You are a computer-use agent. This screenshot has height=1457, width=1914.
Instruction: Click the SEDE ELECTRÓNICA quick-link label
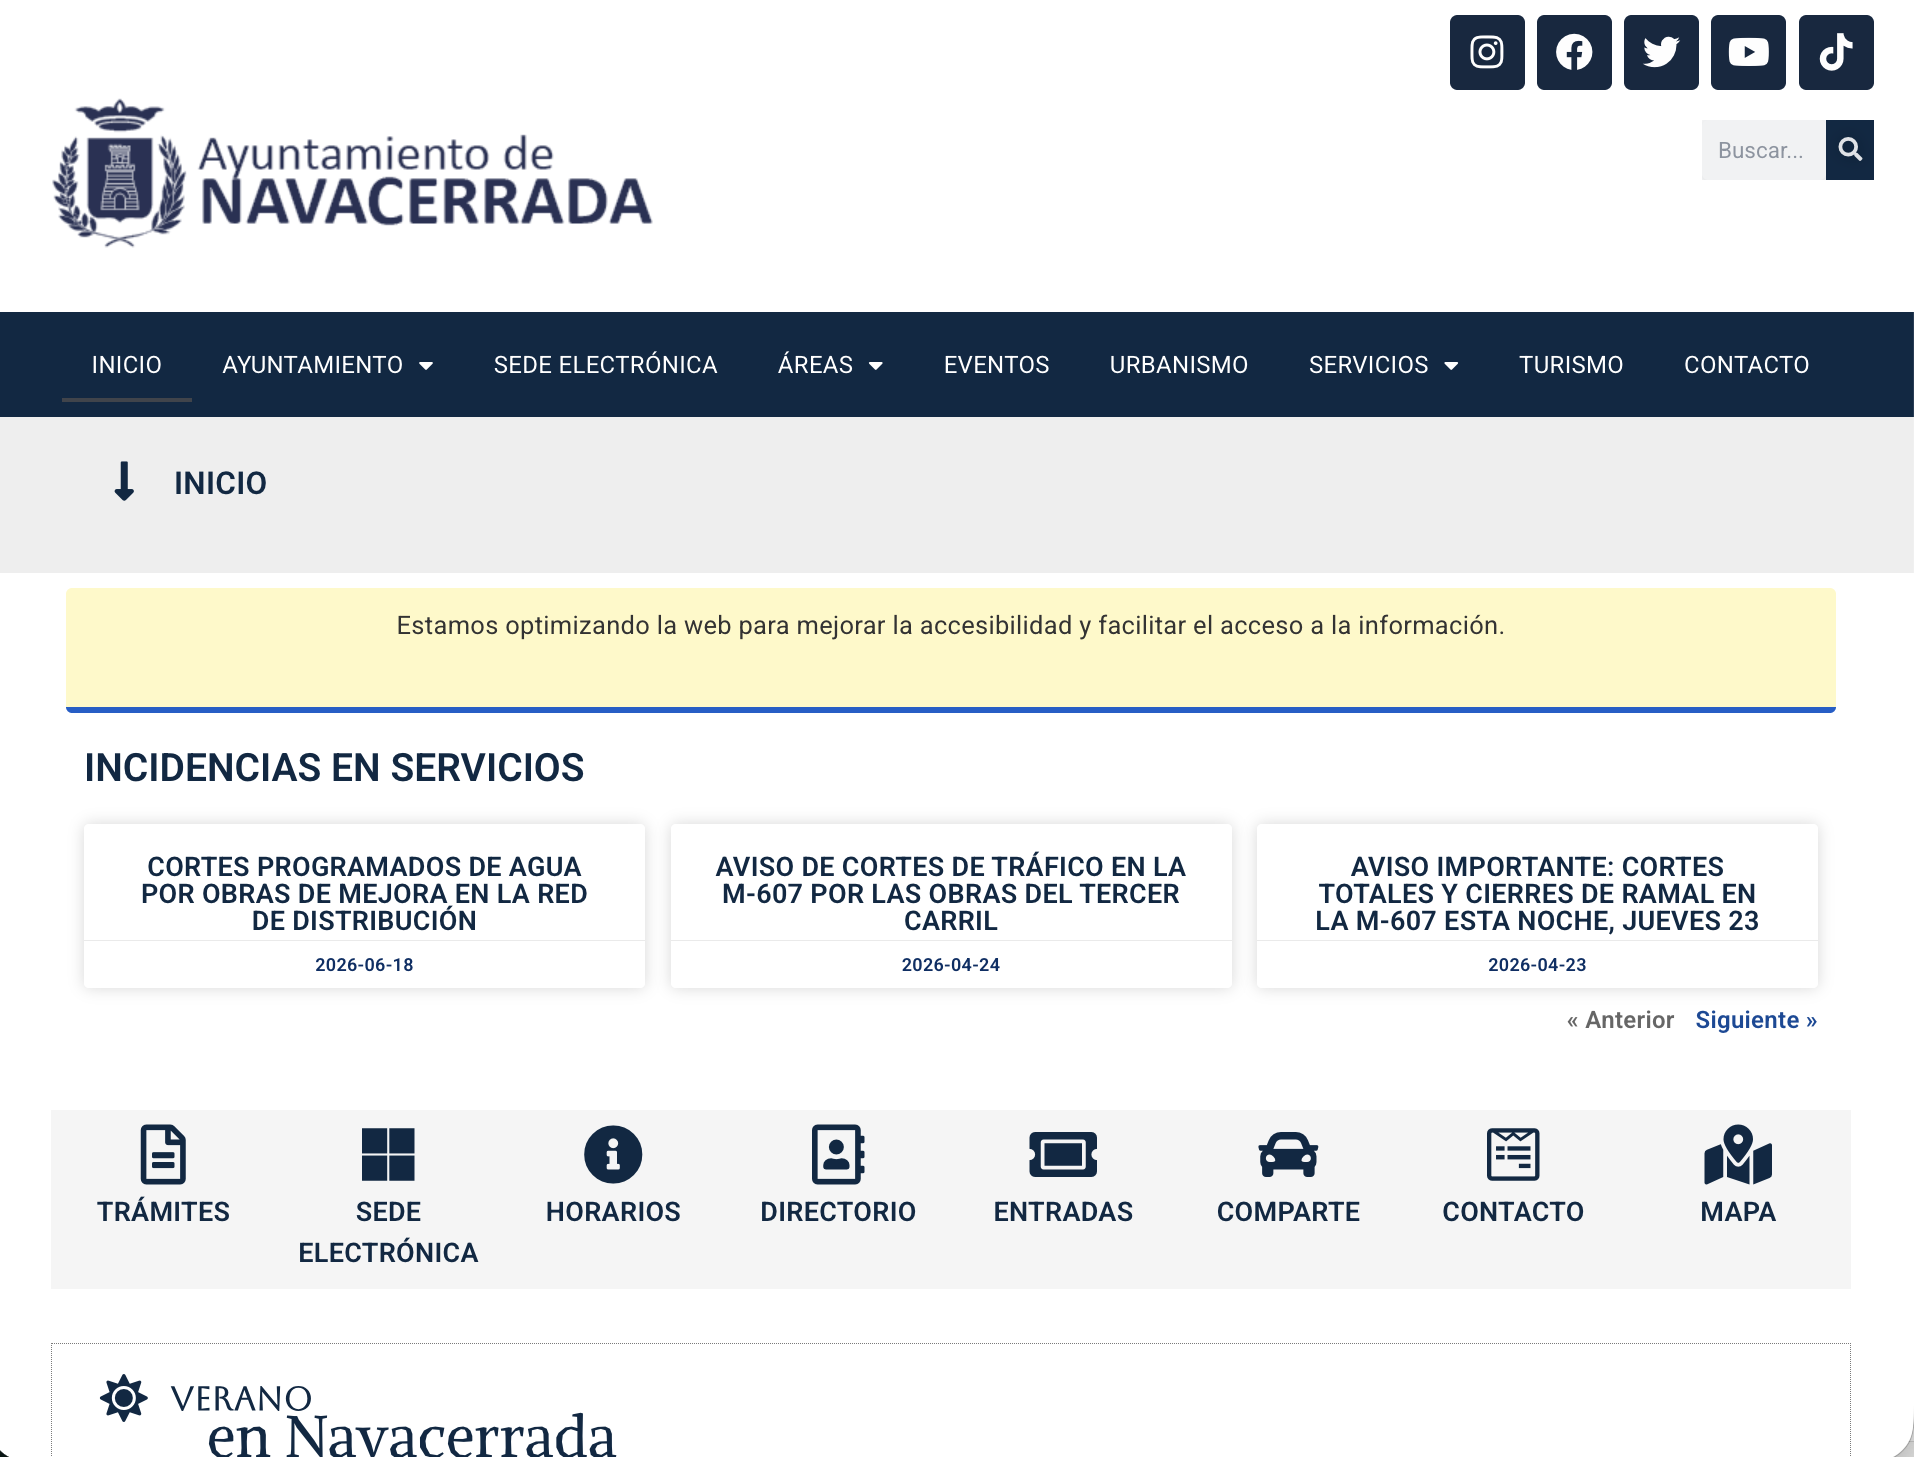388,1232
